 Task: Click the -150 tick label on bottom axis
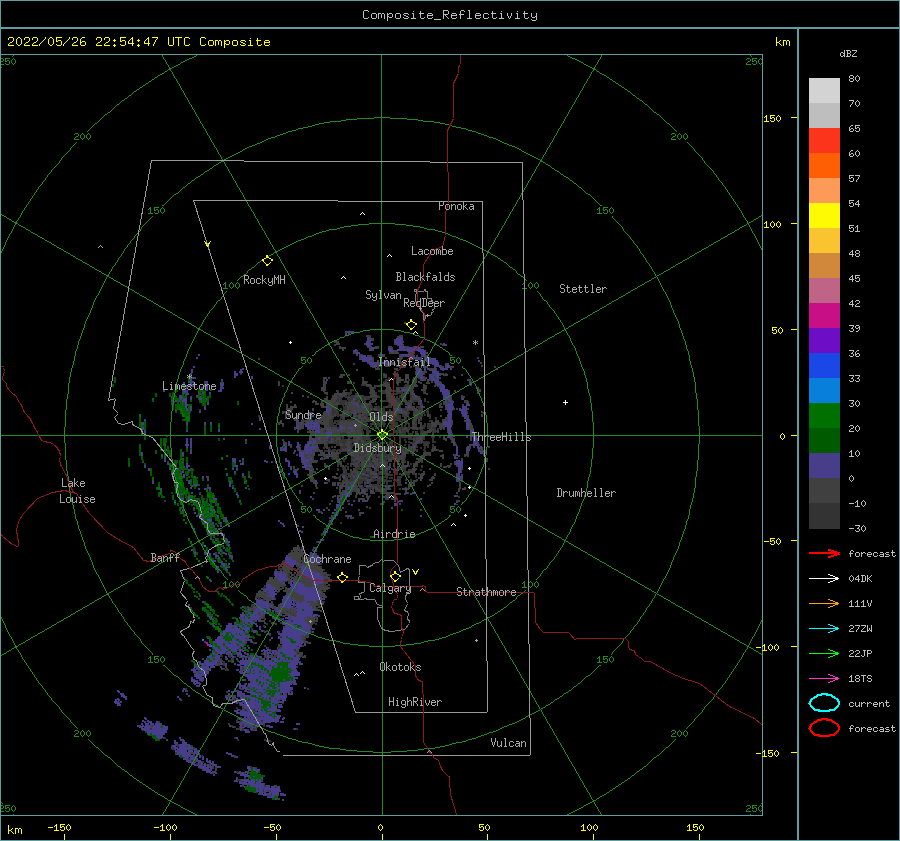(59, 827)
